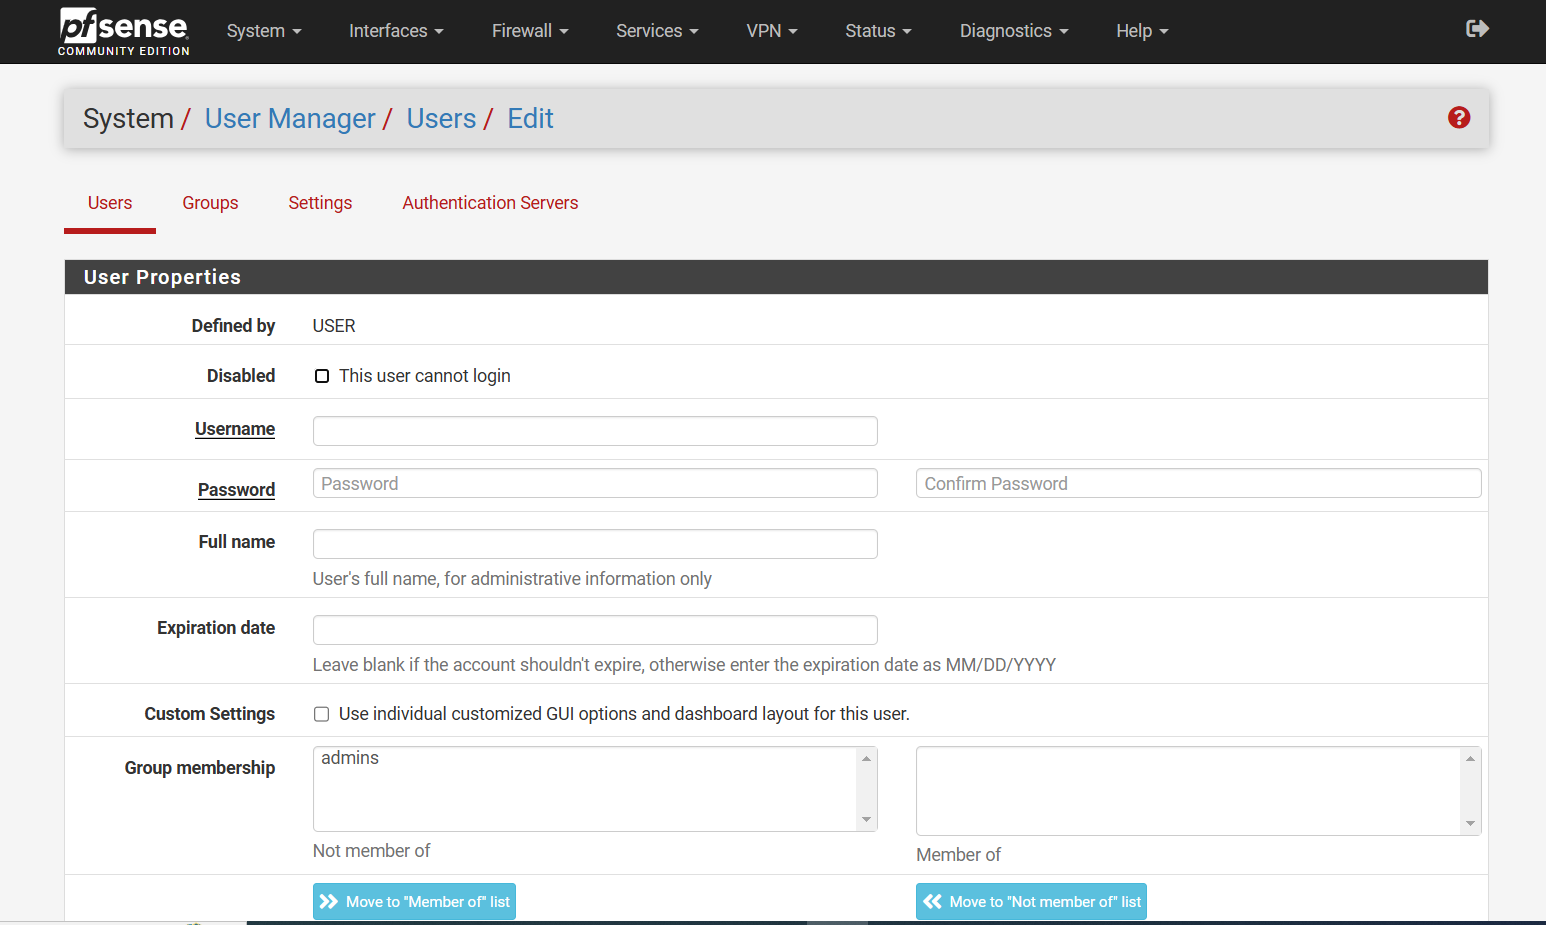1546x925 pixels.
Task: Expand the System dropdown menu
Action: (263, 31)
